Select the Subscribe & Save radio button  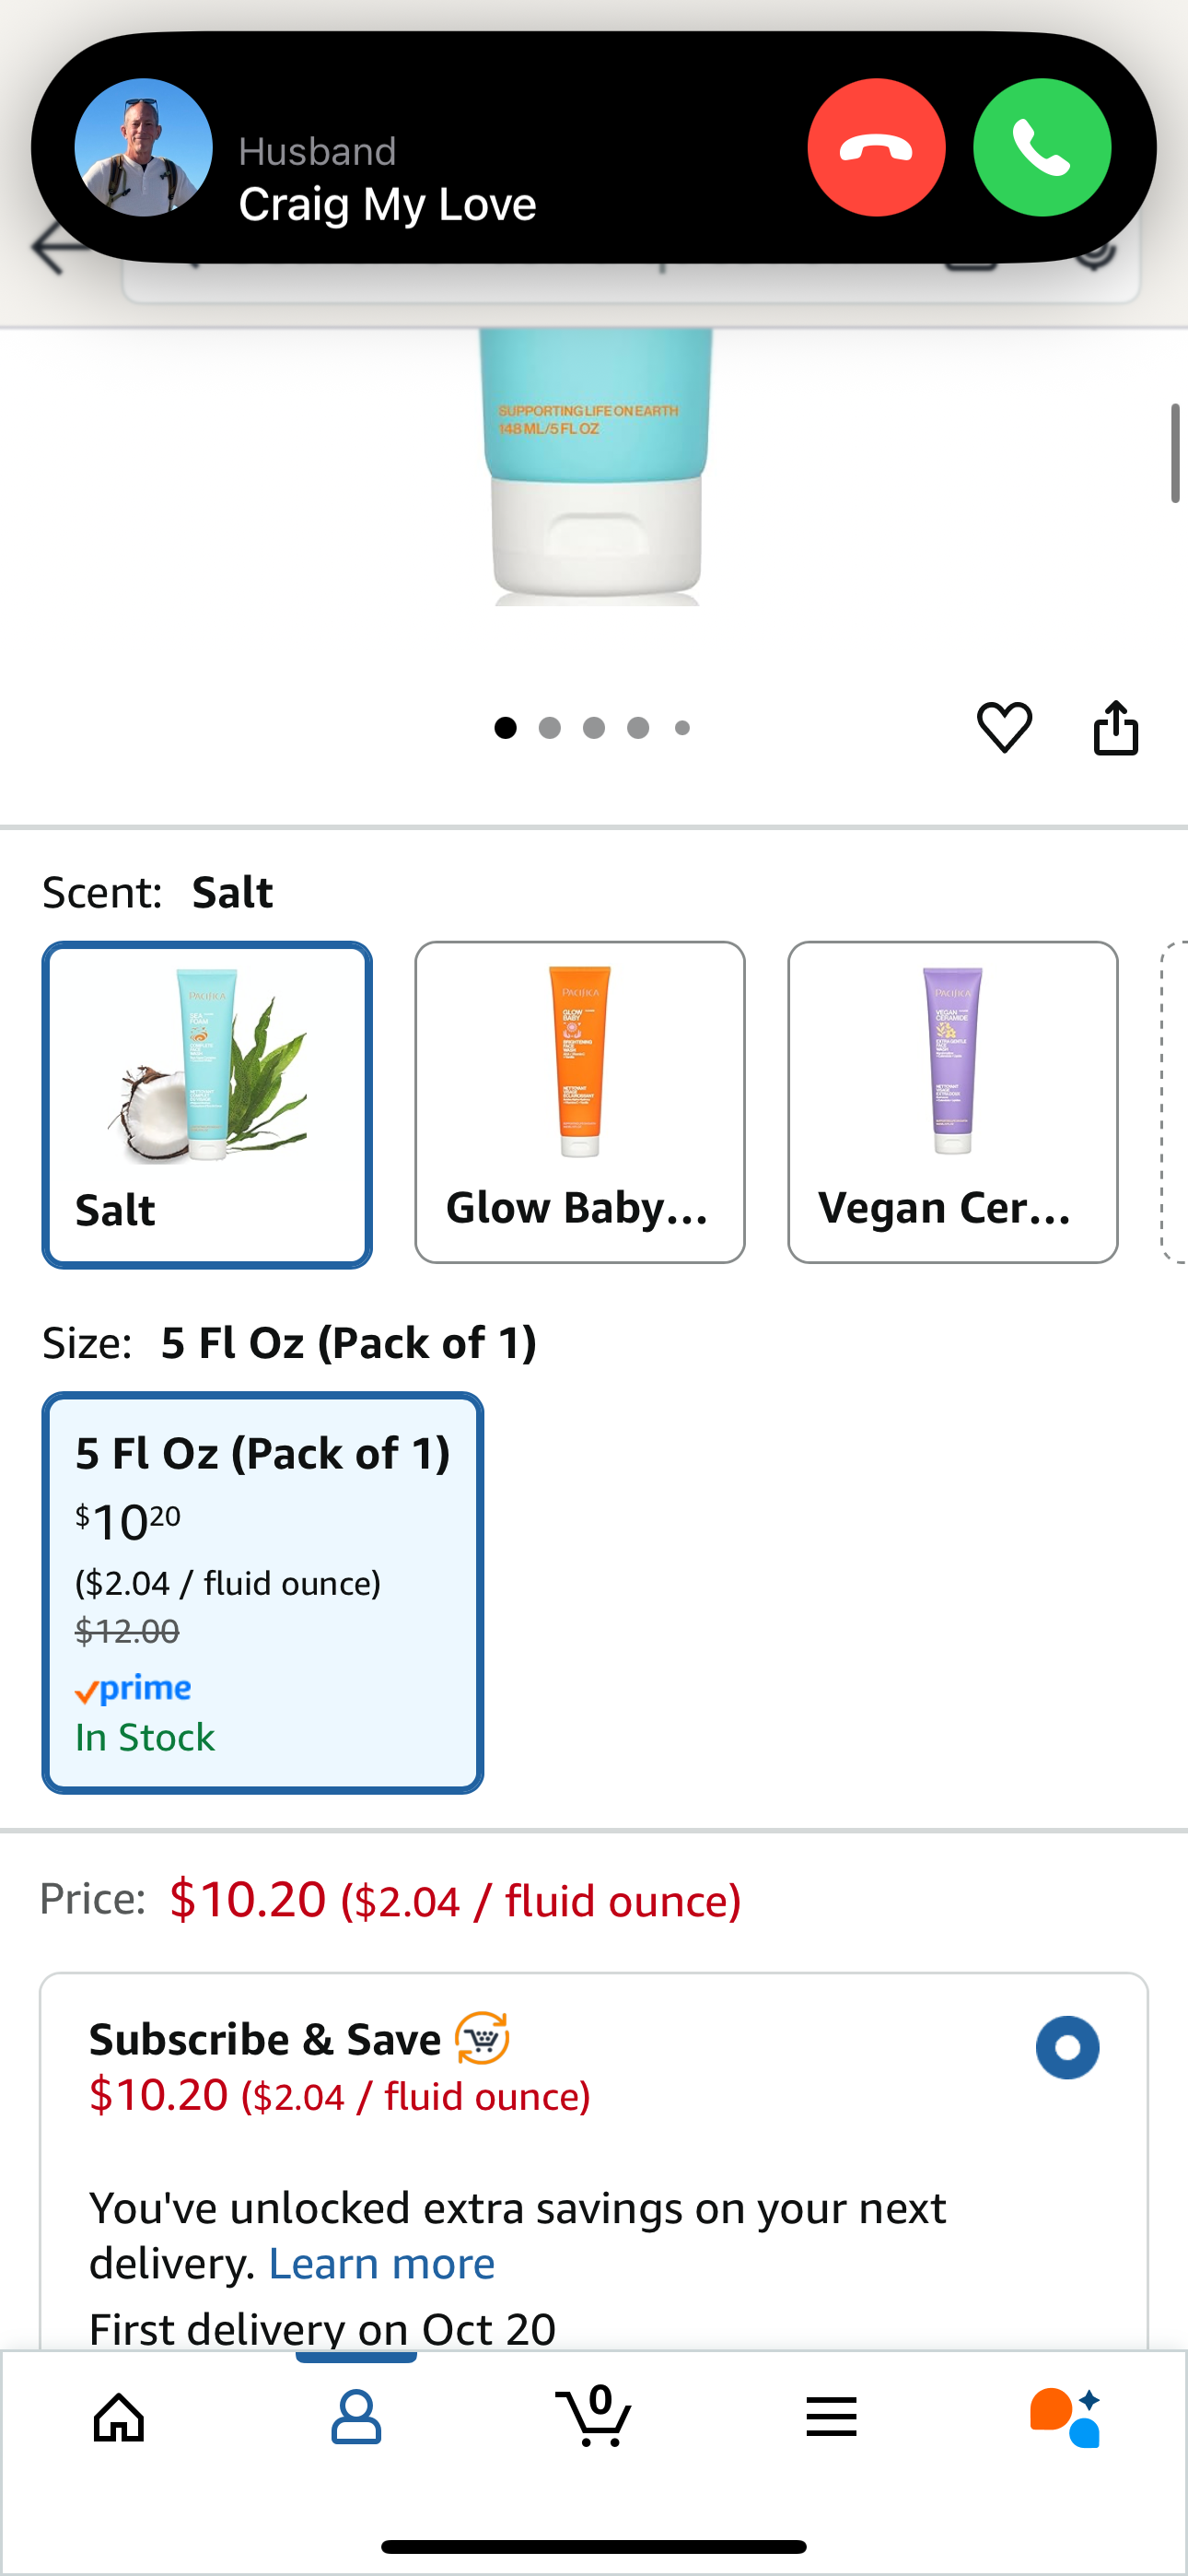click(1067, 2047)
